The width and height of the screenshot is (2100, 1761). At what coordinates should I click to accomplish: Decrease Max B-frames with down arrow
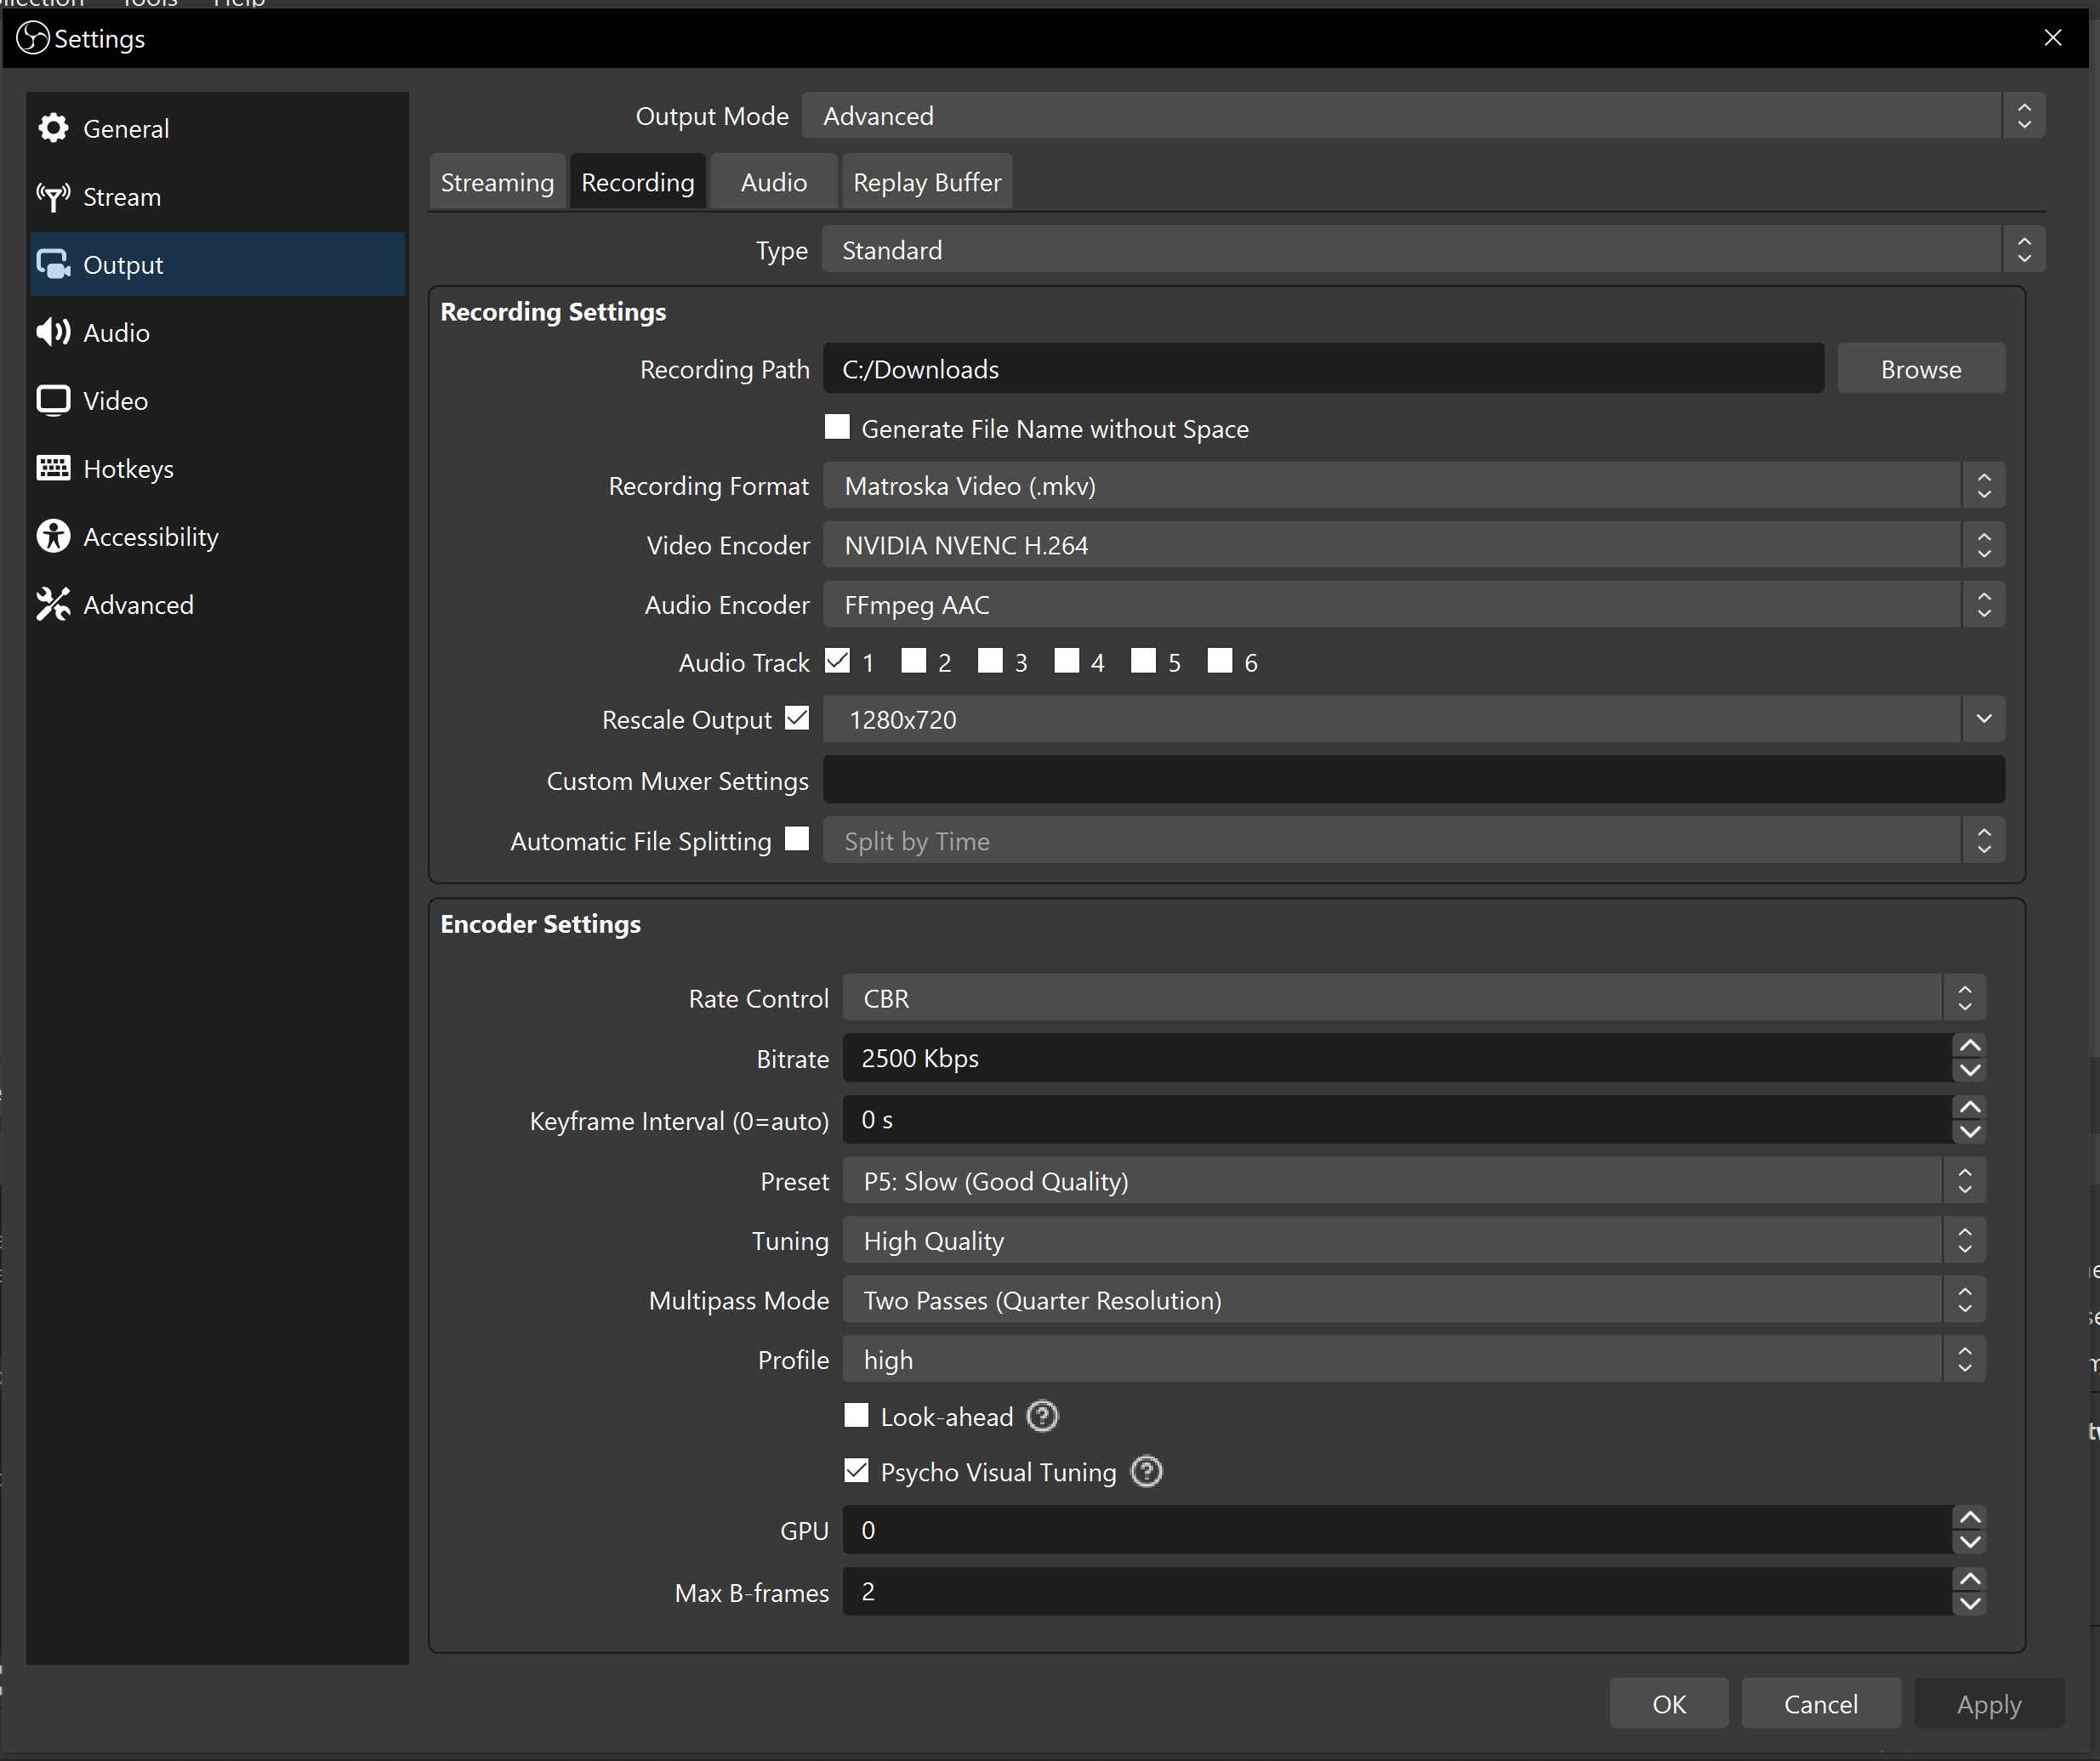click(1970, 1604)
